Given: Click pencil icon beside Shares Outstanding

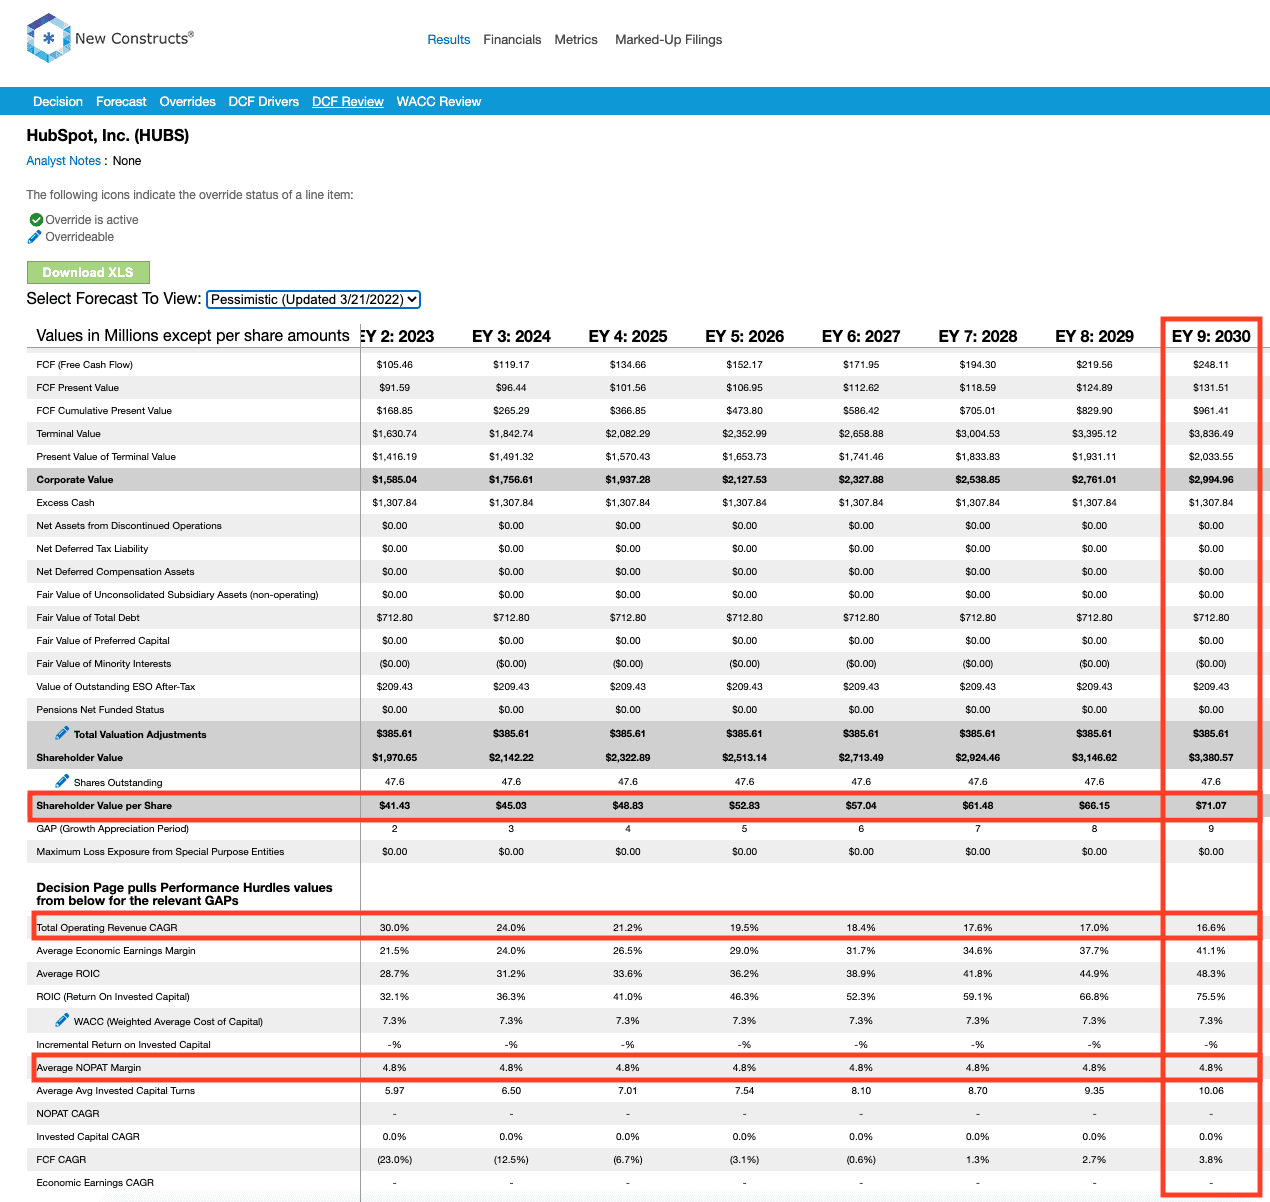Looking at the screenshot, I should click(x=62, y=781).
